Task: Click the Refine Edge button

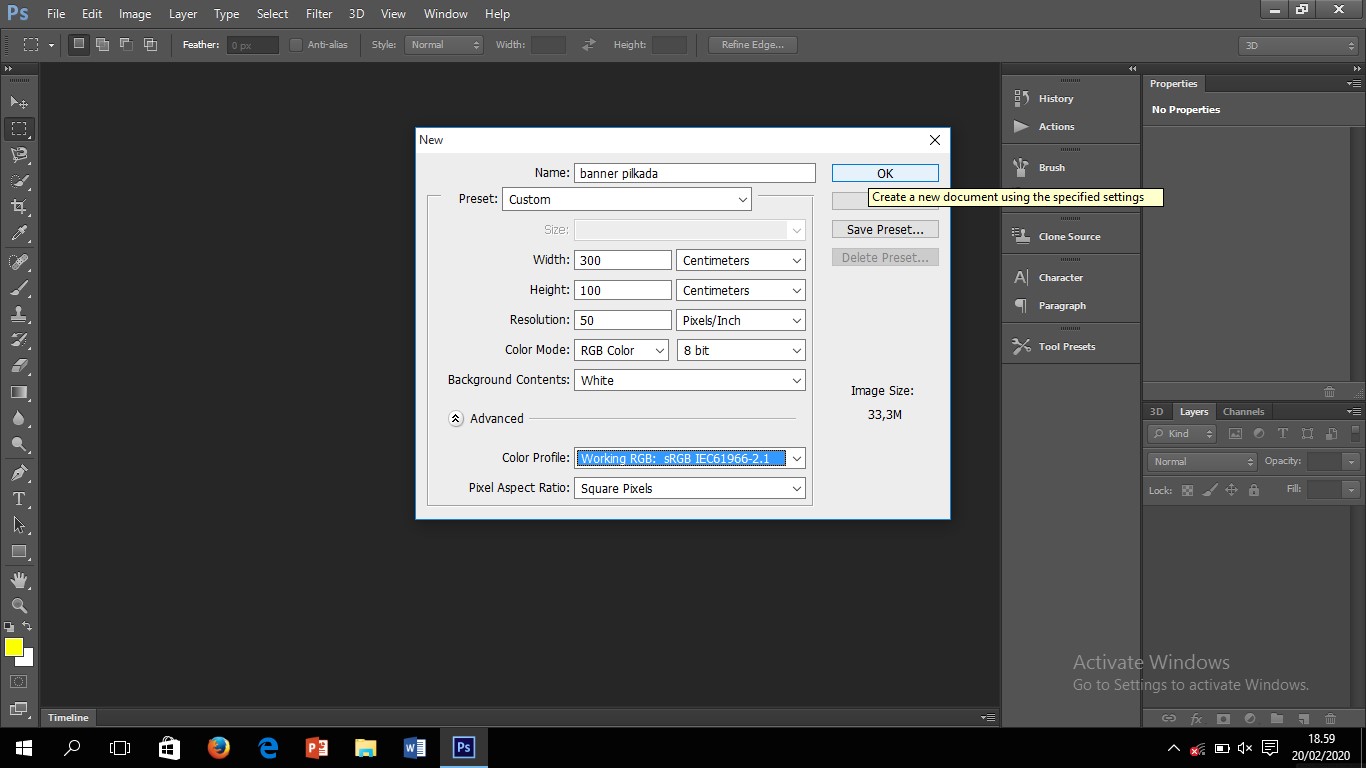Action: tap(753, 45)
